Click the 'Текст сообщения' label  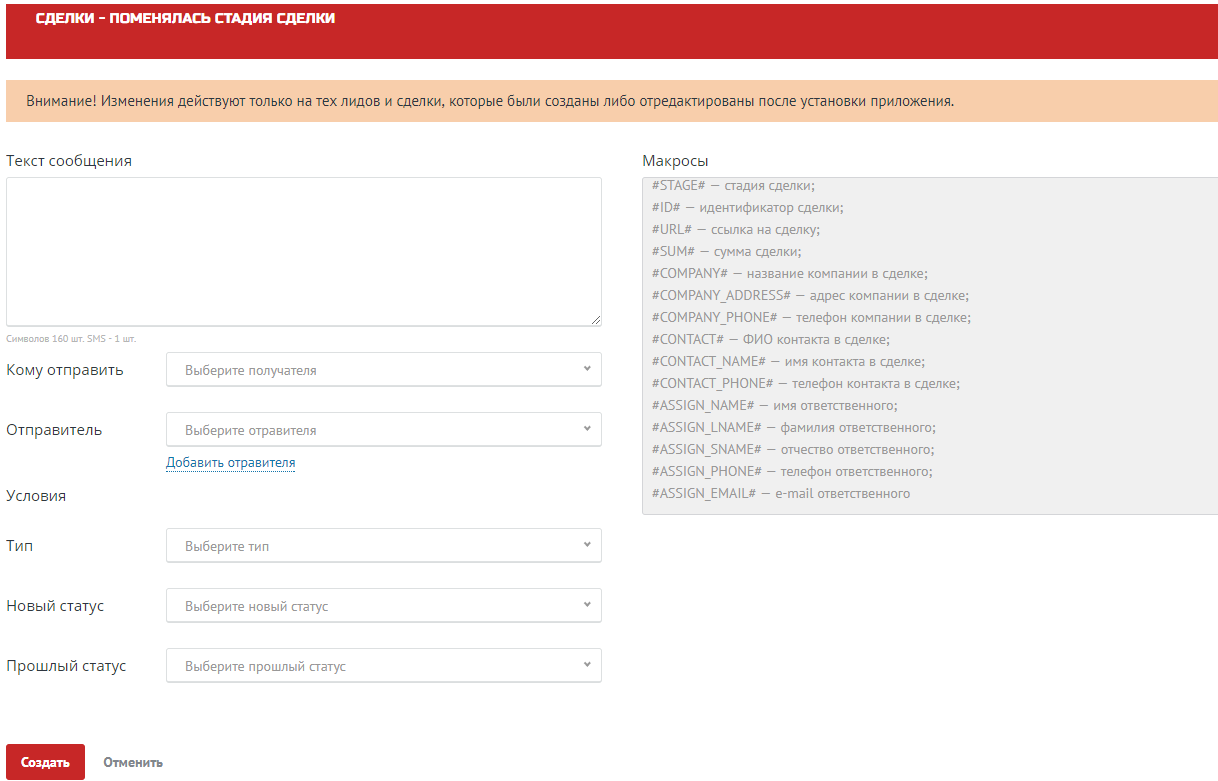(x=69, y=160)
